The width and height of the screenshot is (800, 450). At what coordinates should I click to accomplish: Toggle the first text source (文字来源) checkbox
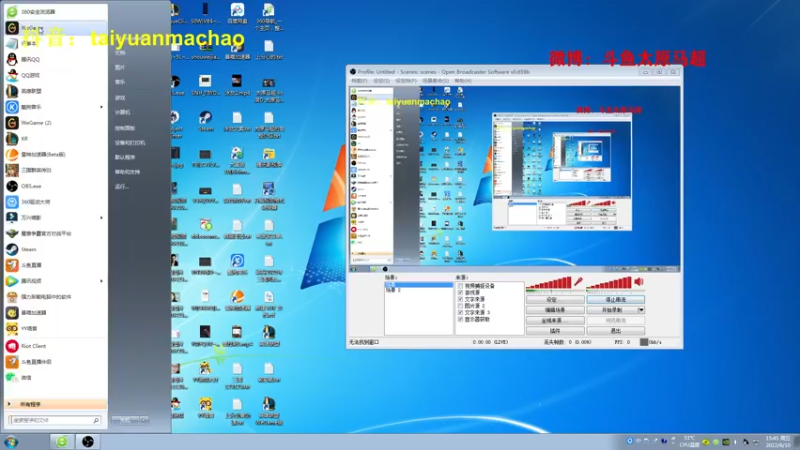point(461,299)
